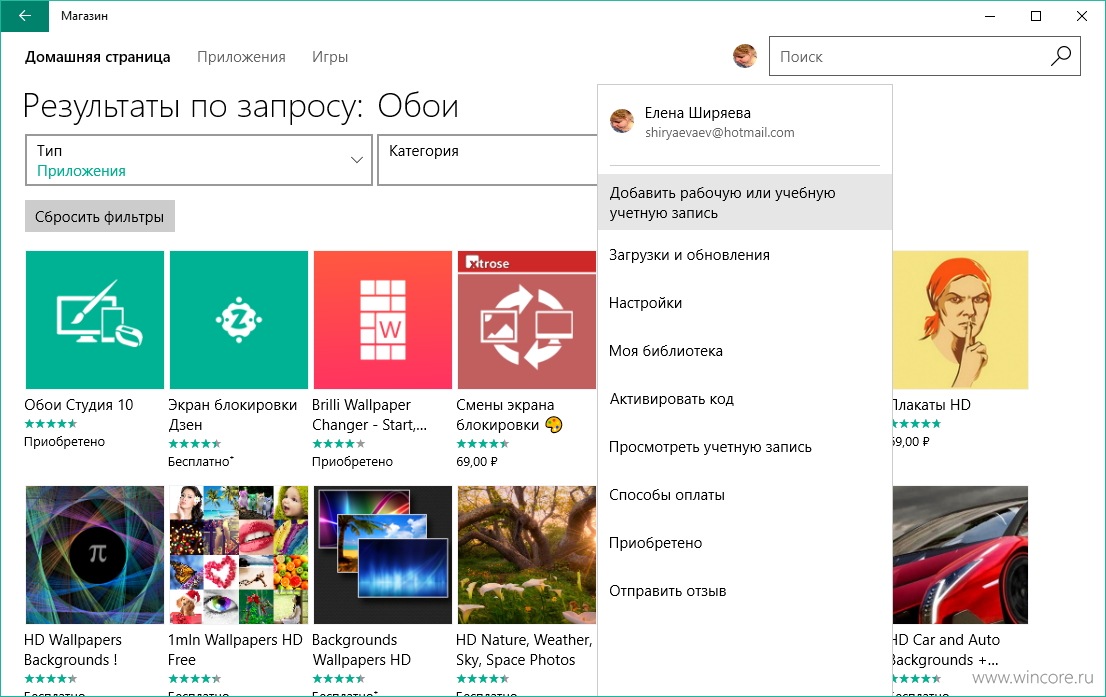
Task: Click the Обои Студия 10 title
Action: tap(78, 404)
